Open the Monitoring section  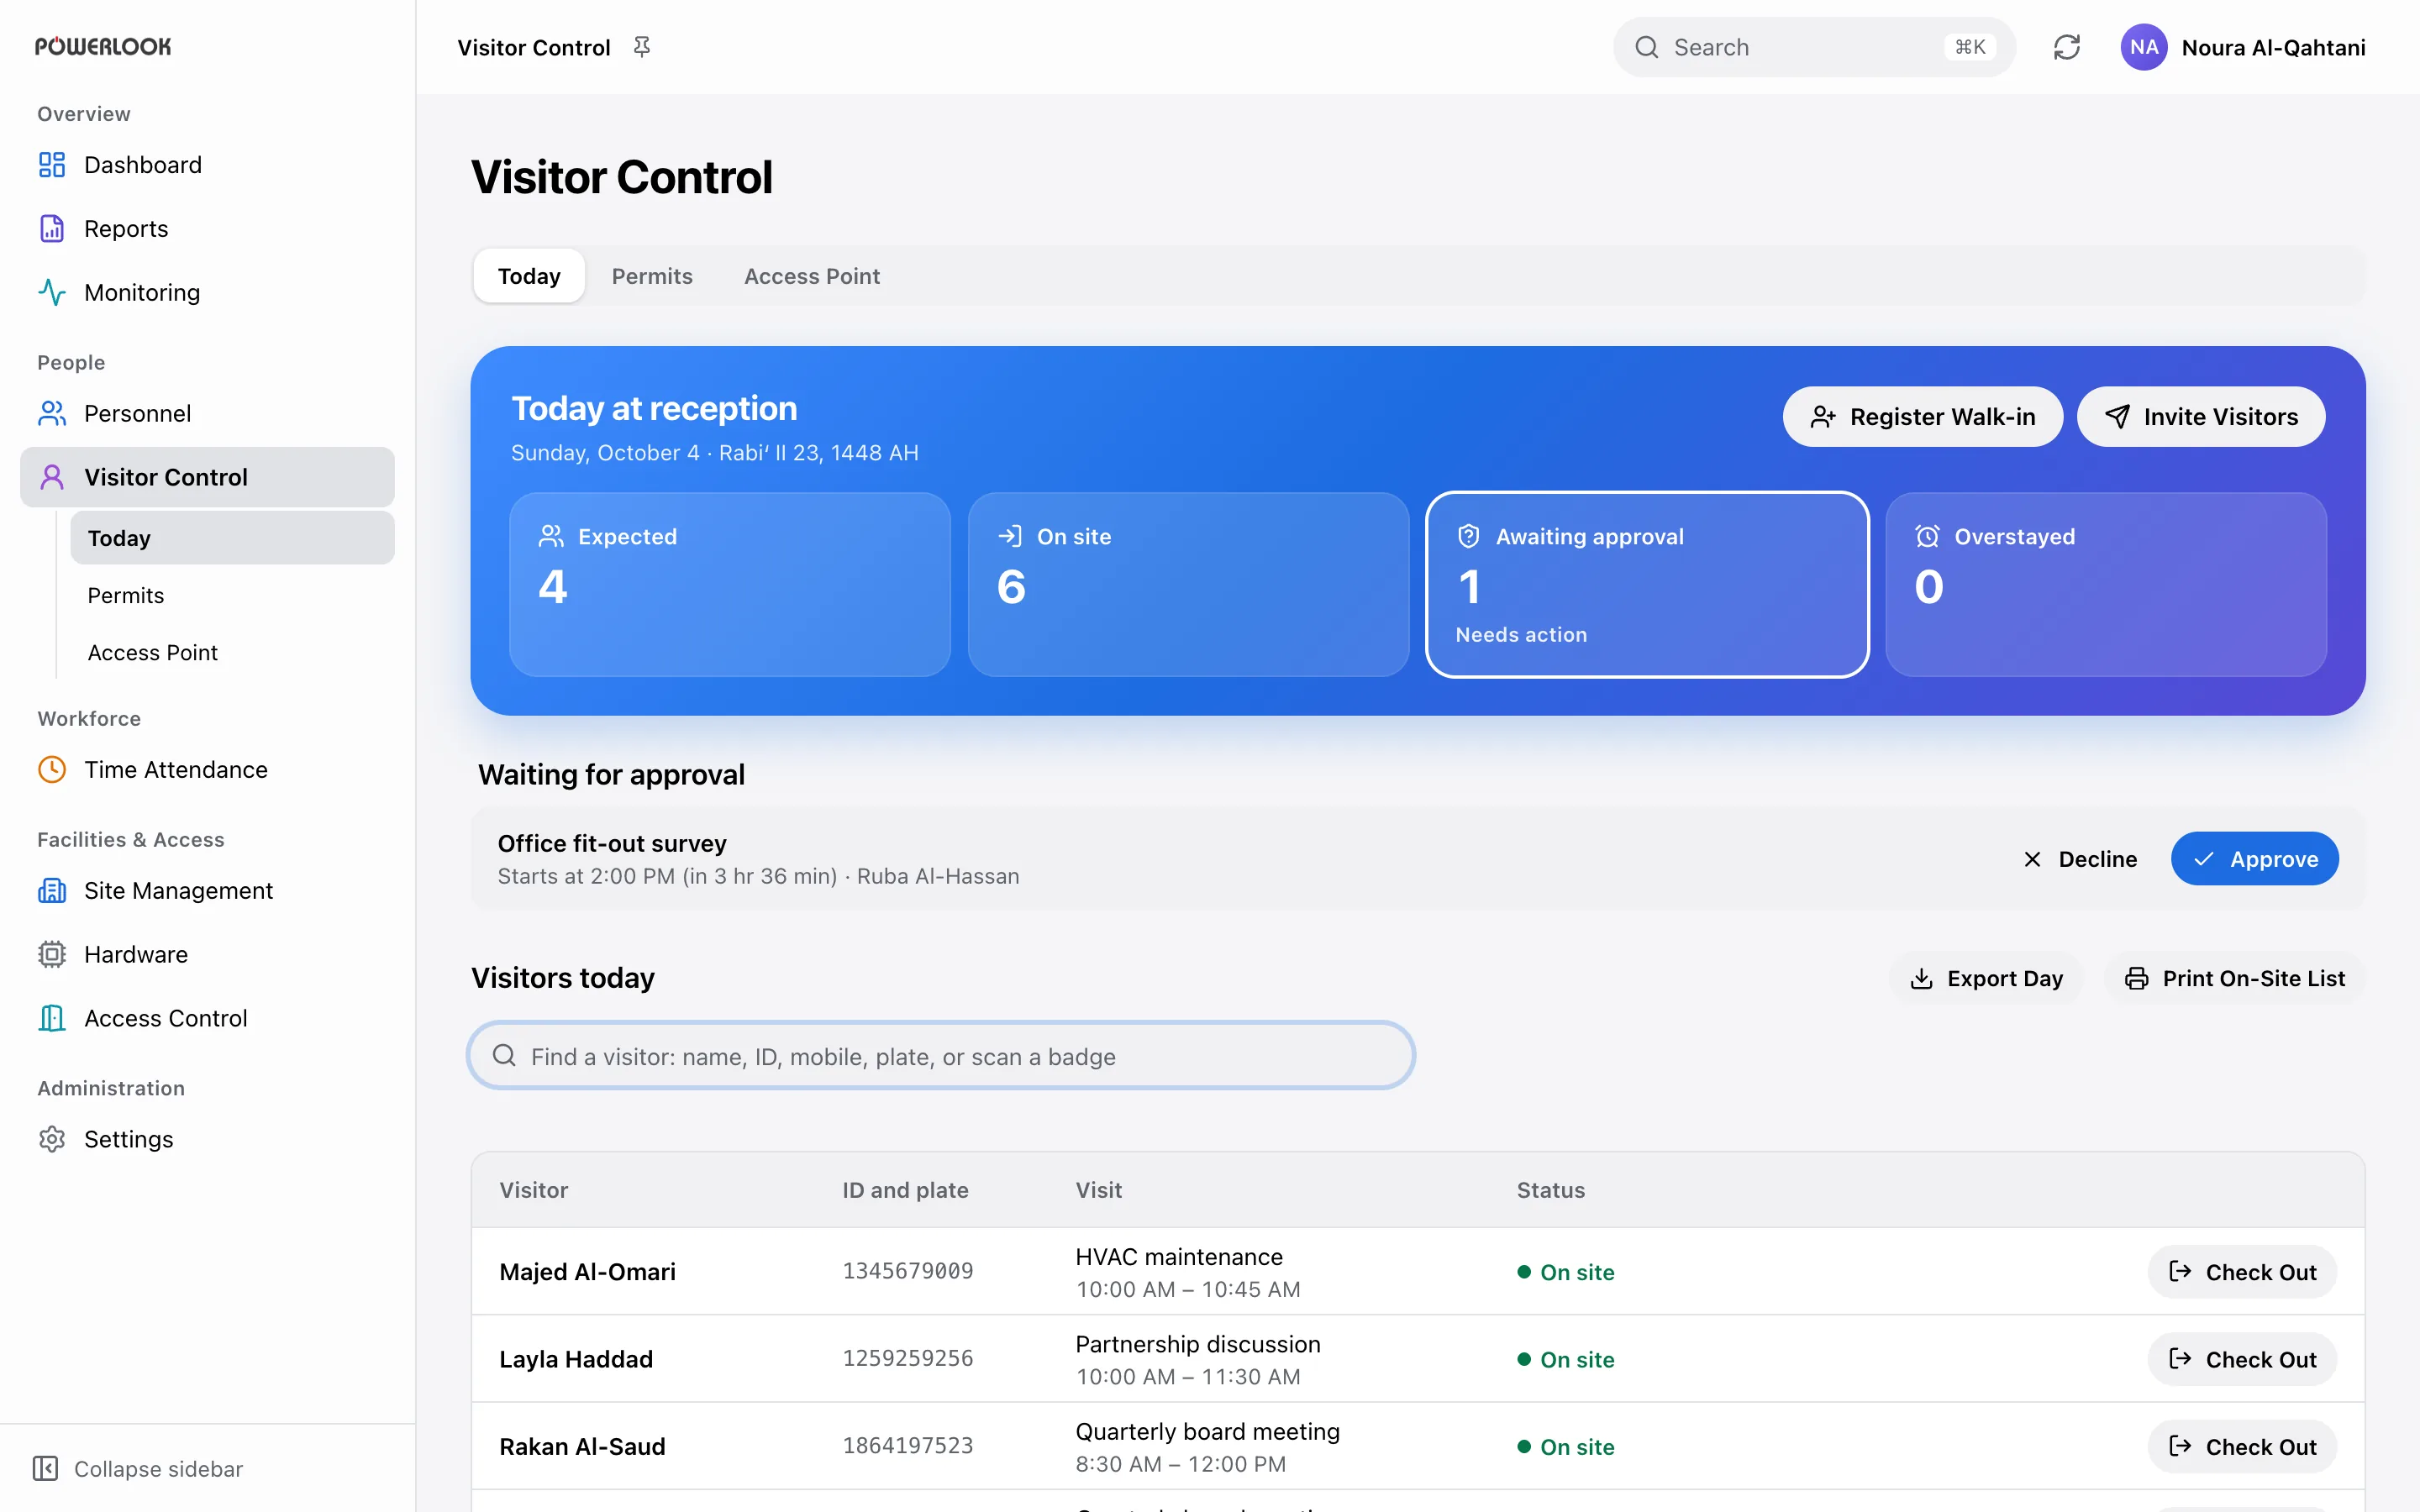207,293
